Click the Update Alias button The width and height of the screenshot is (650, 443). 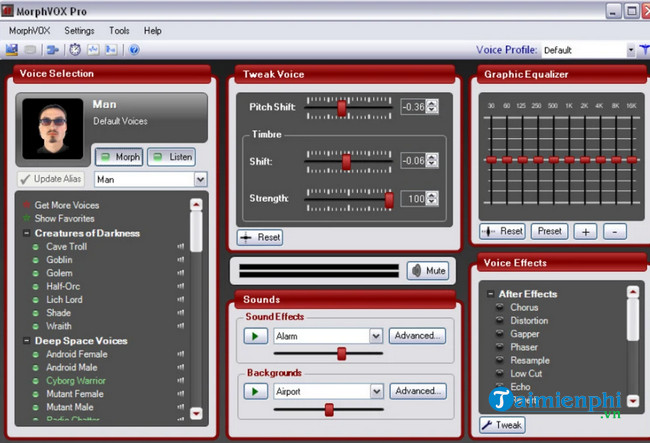point(51,179)
